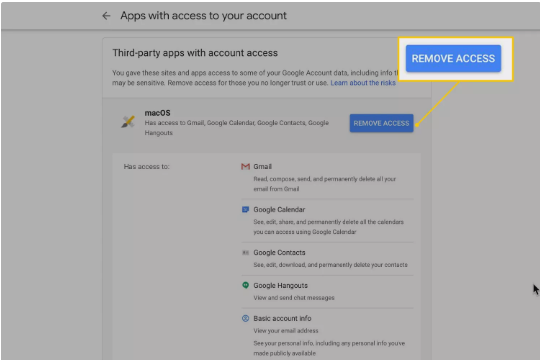The height and width of the screenshot is (360, 540).
Task: Click the Basic account info label
Action: point(282,318)
